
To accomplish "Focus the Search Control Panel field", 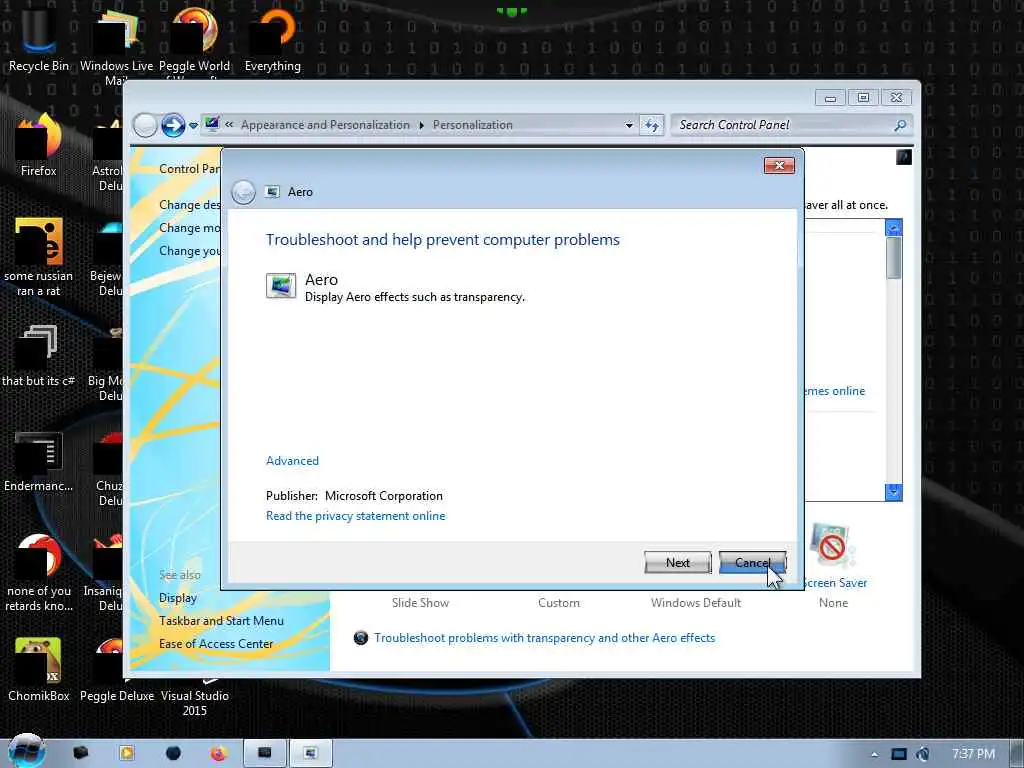I will (x=784, y=125).
